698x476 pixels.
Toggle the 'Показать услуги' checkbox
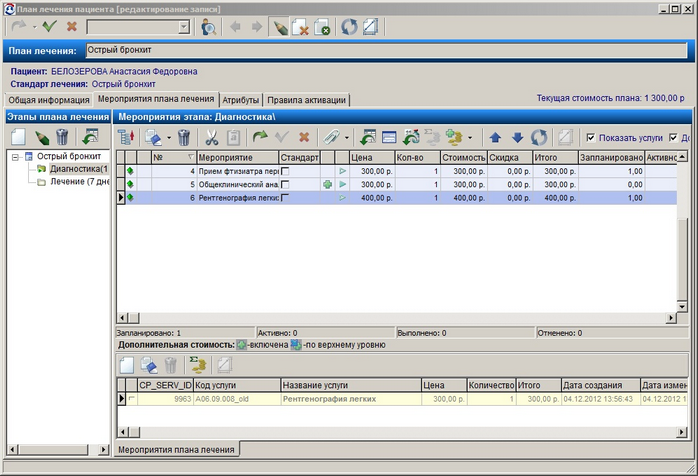click(x=590, y=138)
